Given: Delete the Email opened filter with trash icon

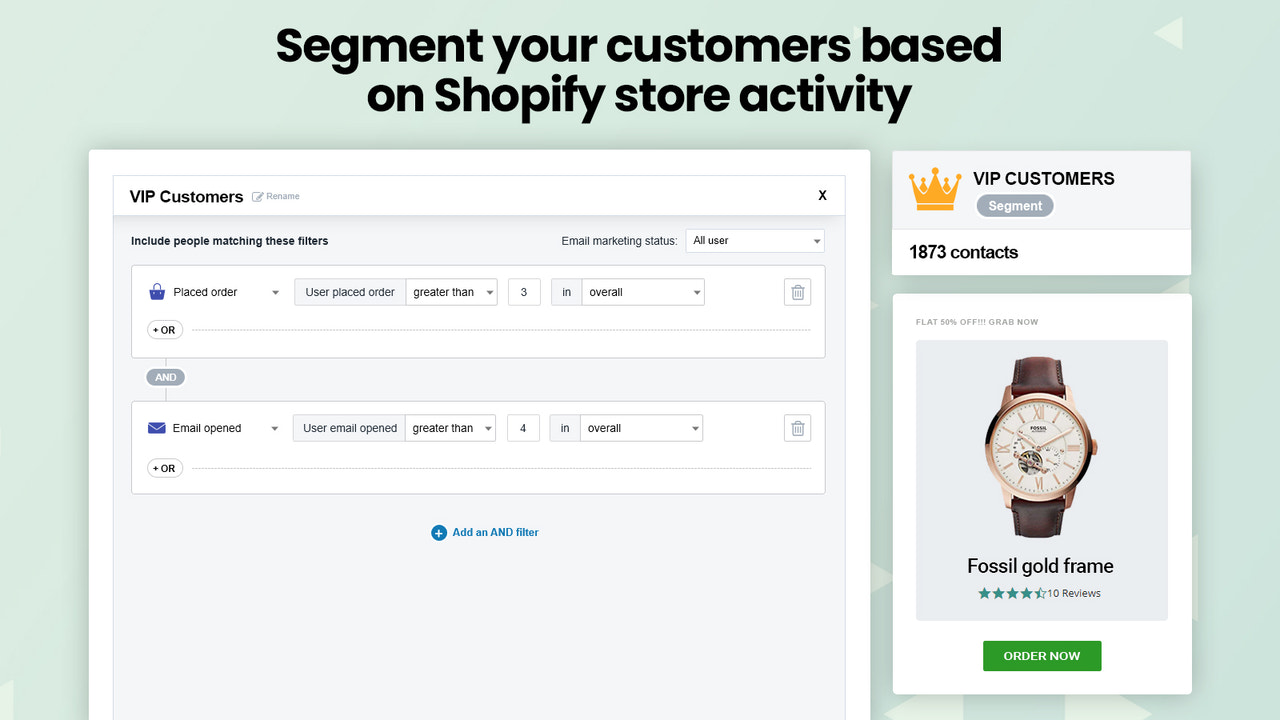Looking at the screenshot, I should click(x=797, y=427).
